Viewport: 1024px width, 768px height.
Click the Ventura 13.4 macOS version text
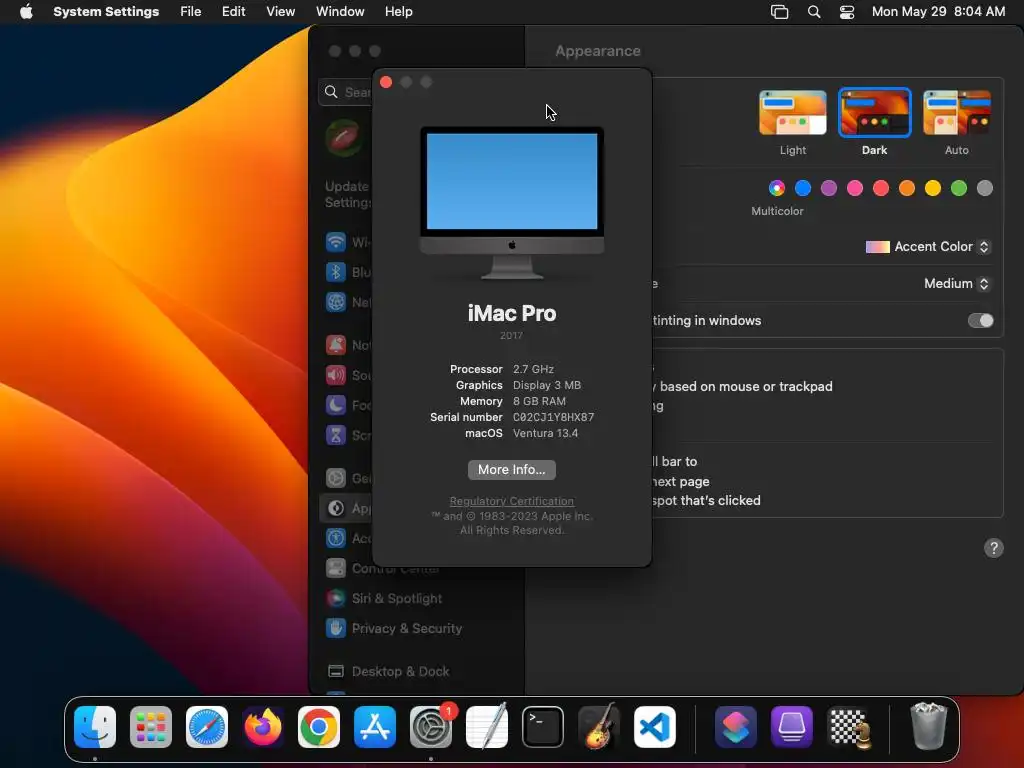pyautogui.click(x=545, y=433)
